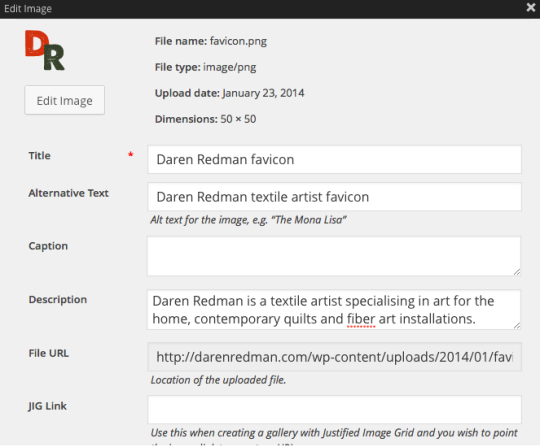Screen dimensions: 540x447
Task: Click the DR favicon thumbnail
Action: (45, 50)
